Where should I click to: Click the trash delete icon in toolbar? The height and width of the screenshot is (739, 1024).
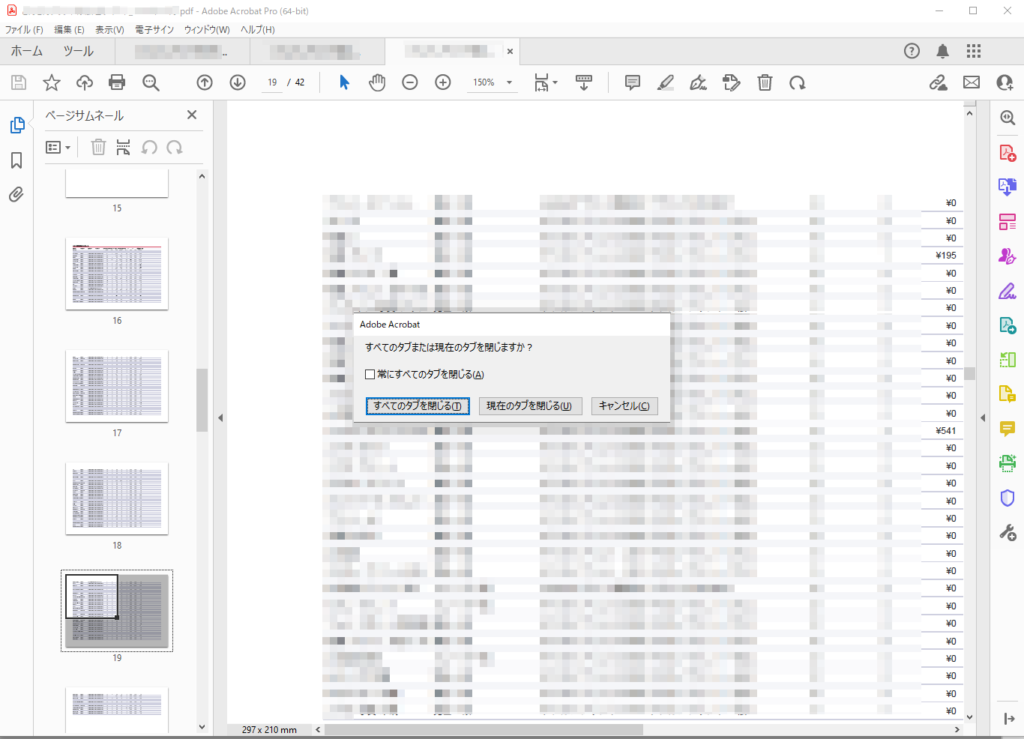point(765,83)
